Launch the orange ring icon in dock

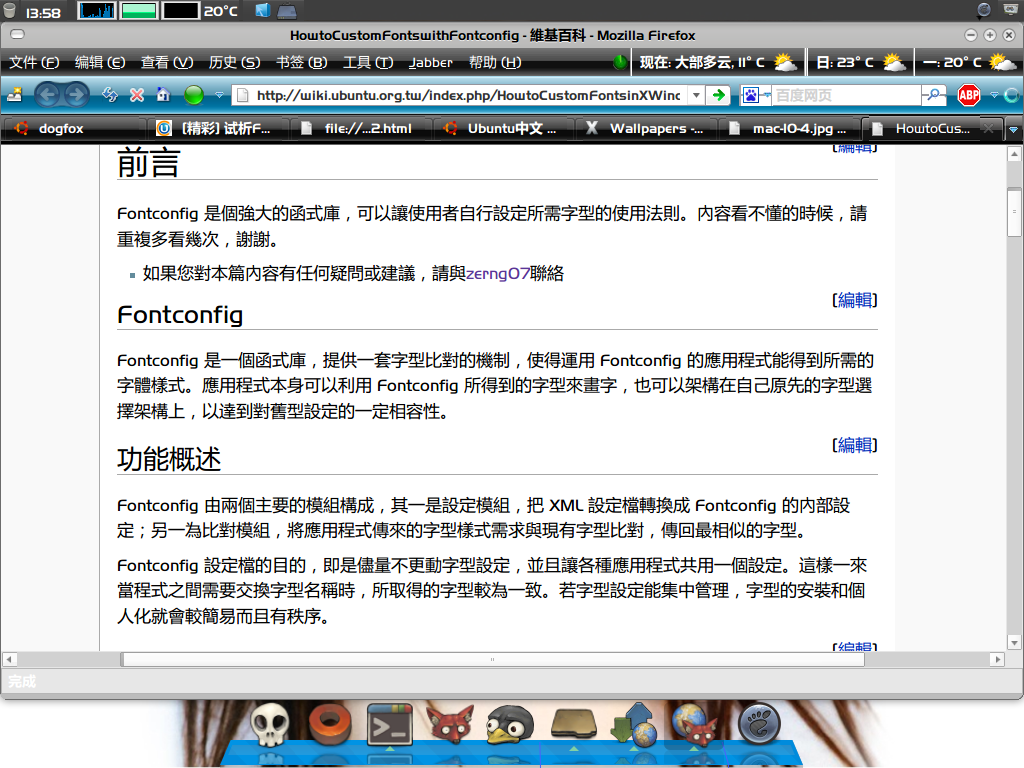[x=330, y=725]
